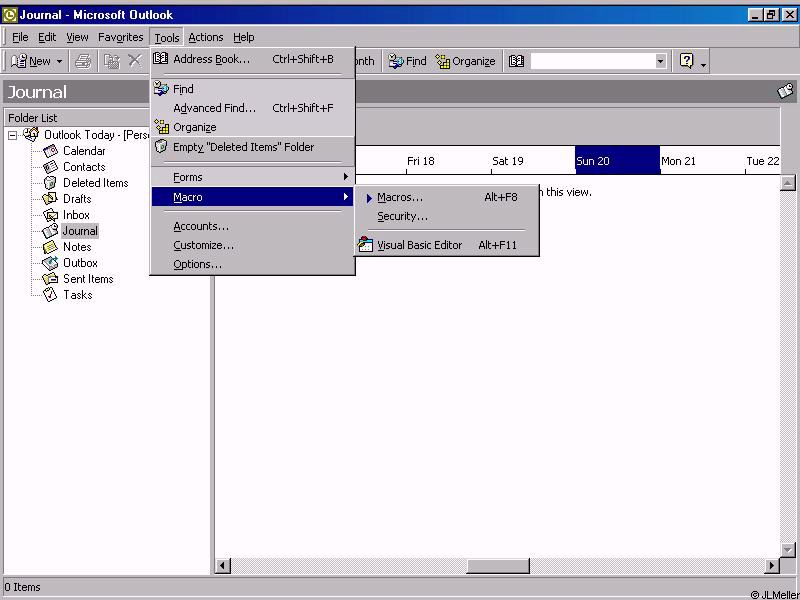Open the Favorites menu

[x=120, y=37]
